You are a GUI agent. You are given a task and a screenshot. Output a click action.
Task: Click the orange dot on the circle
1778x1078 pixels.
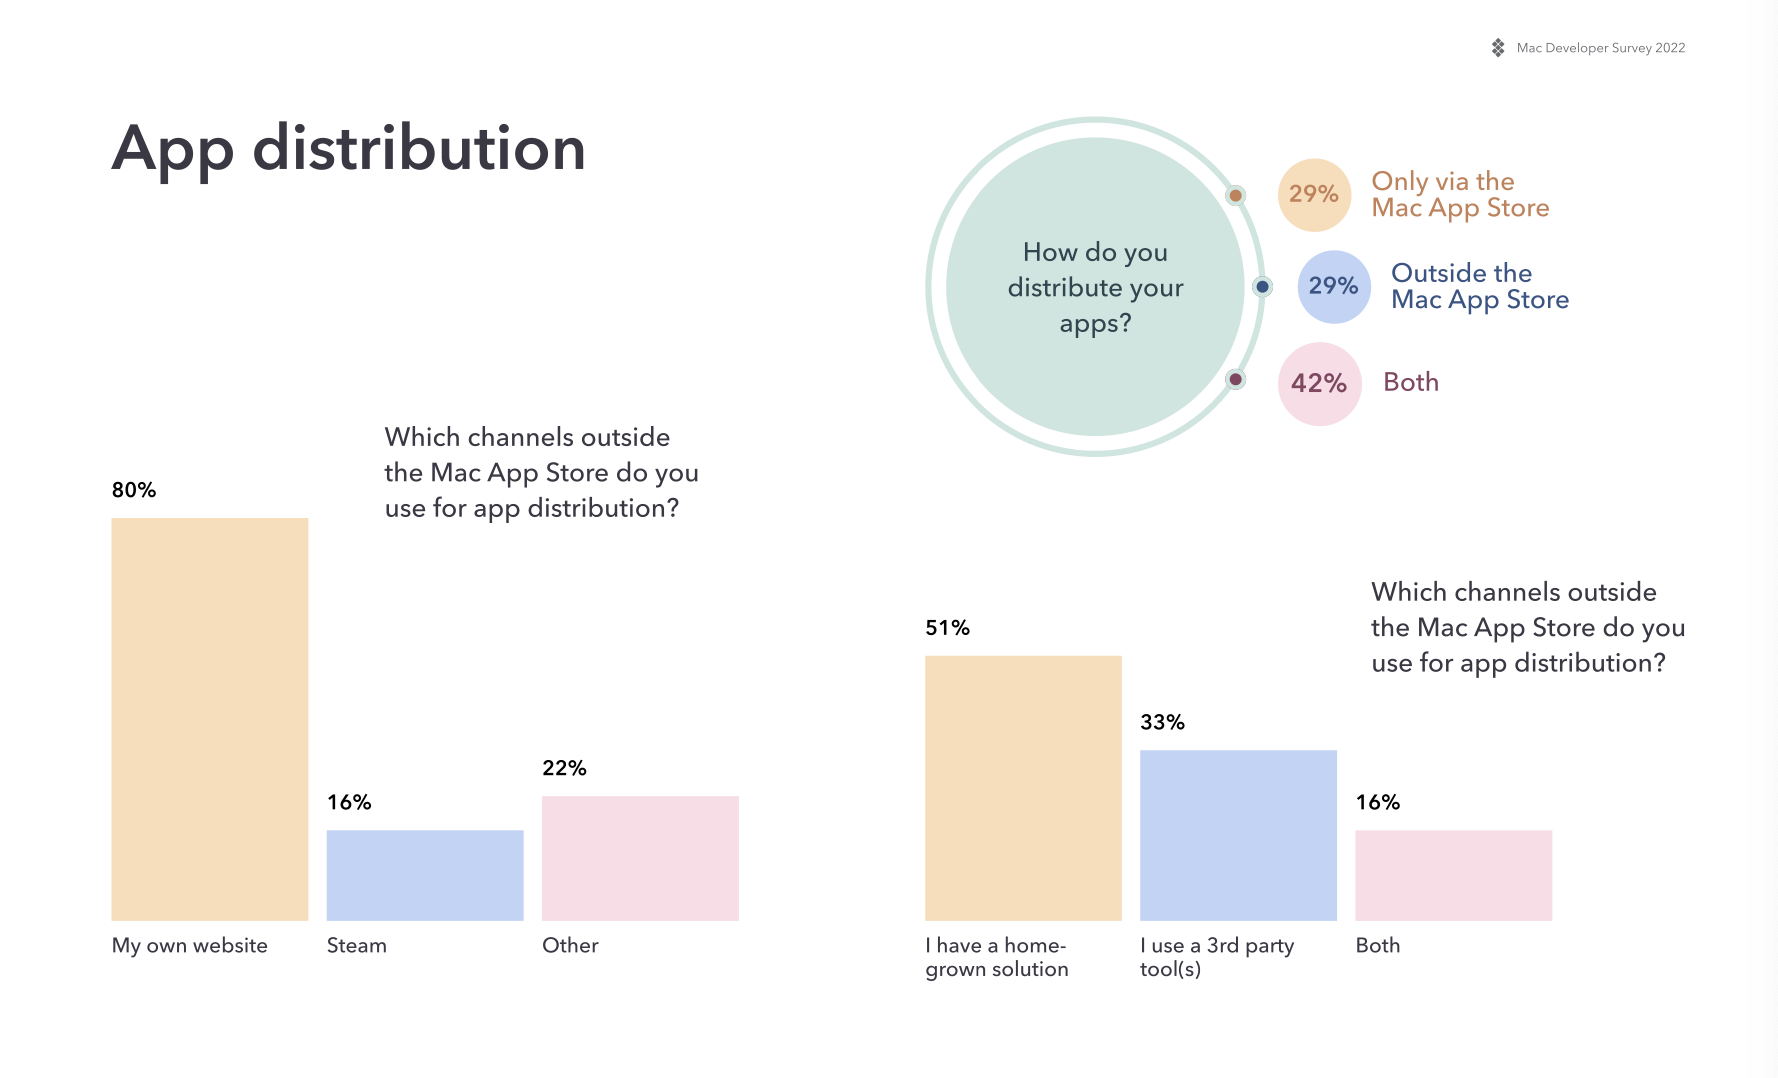pos(1236,196)
